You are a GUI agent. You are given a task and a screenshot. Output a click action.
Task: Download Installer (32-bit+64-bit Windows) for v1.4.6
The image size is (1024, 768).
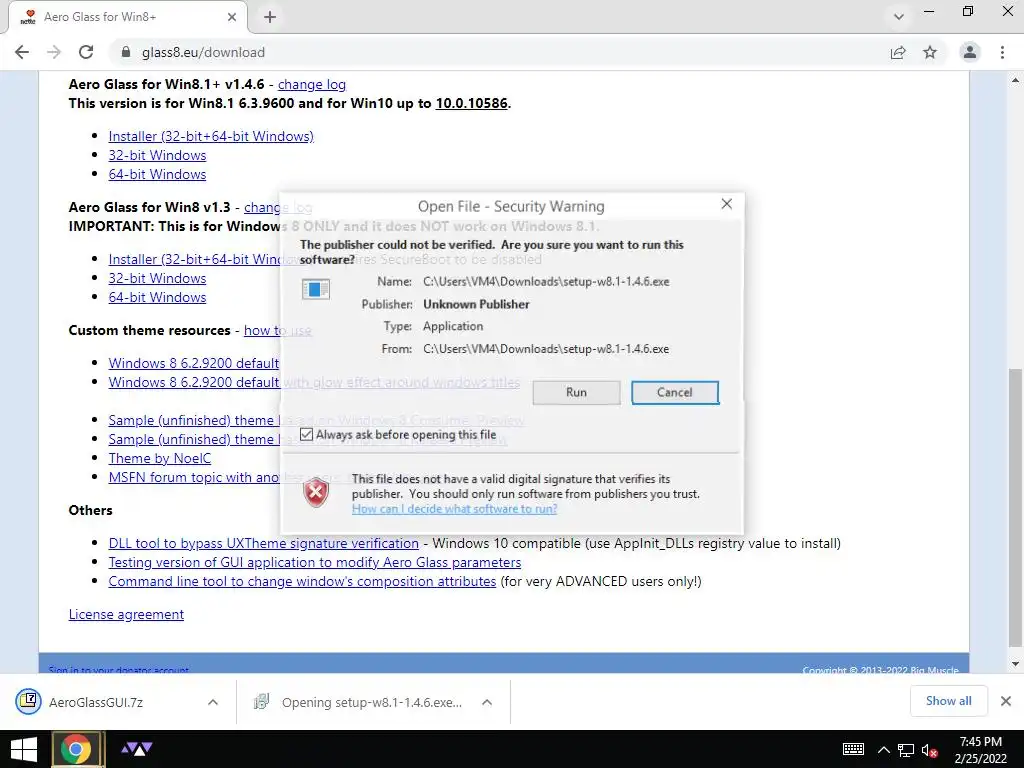click(211, 136)
